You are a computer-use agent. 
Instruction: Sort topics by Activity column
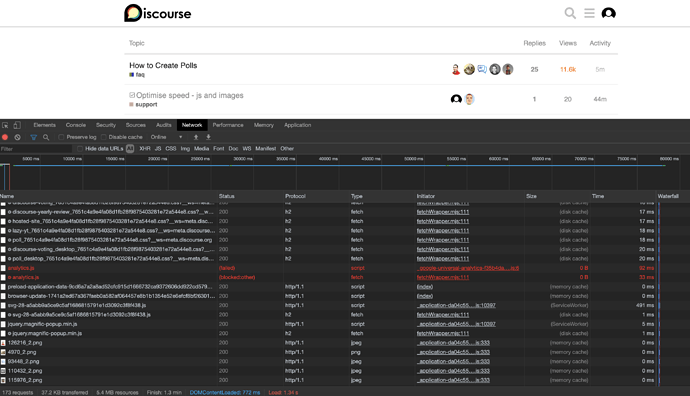[x=600, y=43]
